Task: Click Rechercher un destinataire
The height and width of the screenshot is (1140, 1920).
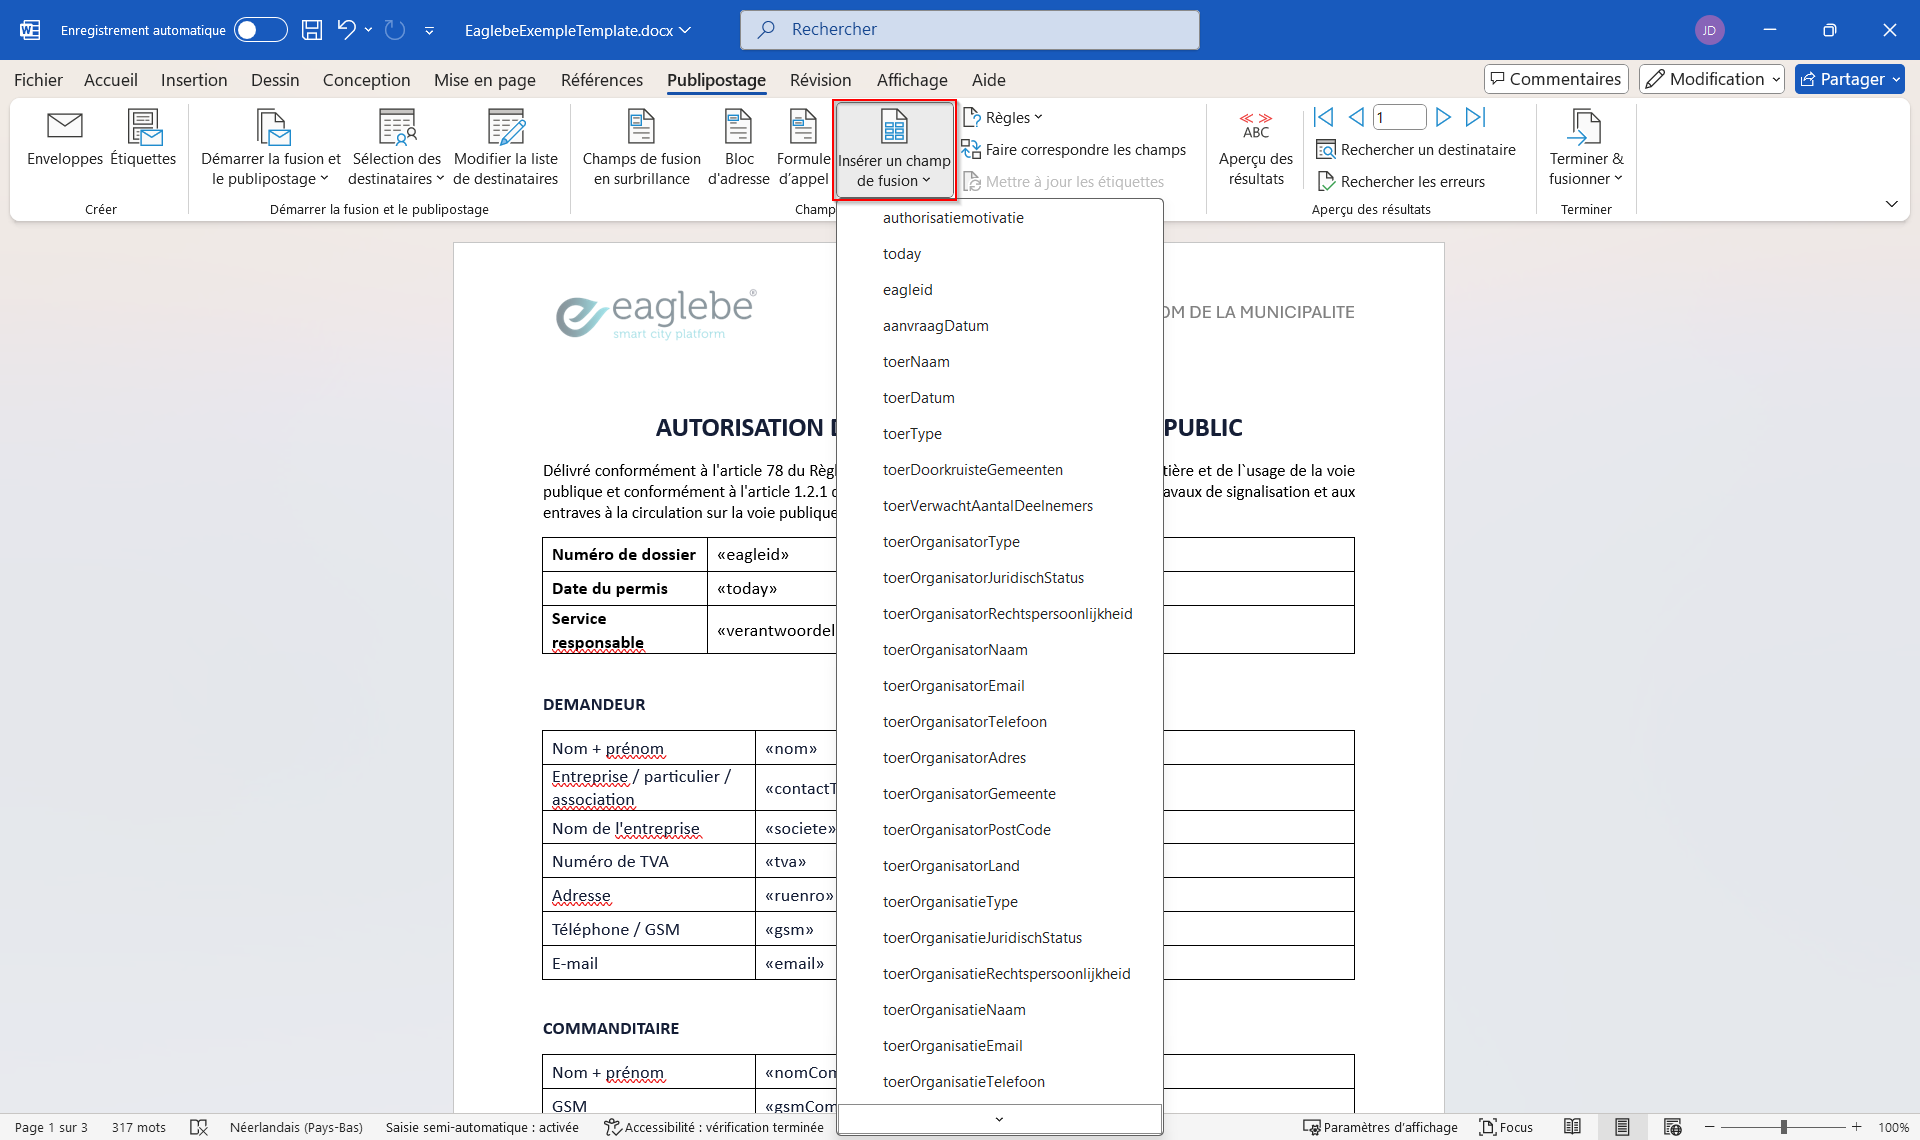Action: [1416, 150]
